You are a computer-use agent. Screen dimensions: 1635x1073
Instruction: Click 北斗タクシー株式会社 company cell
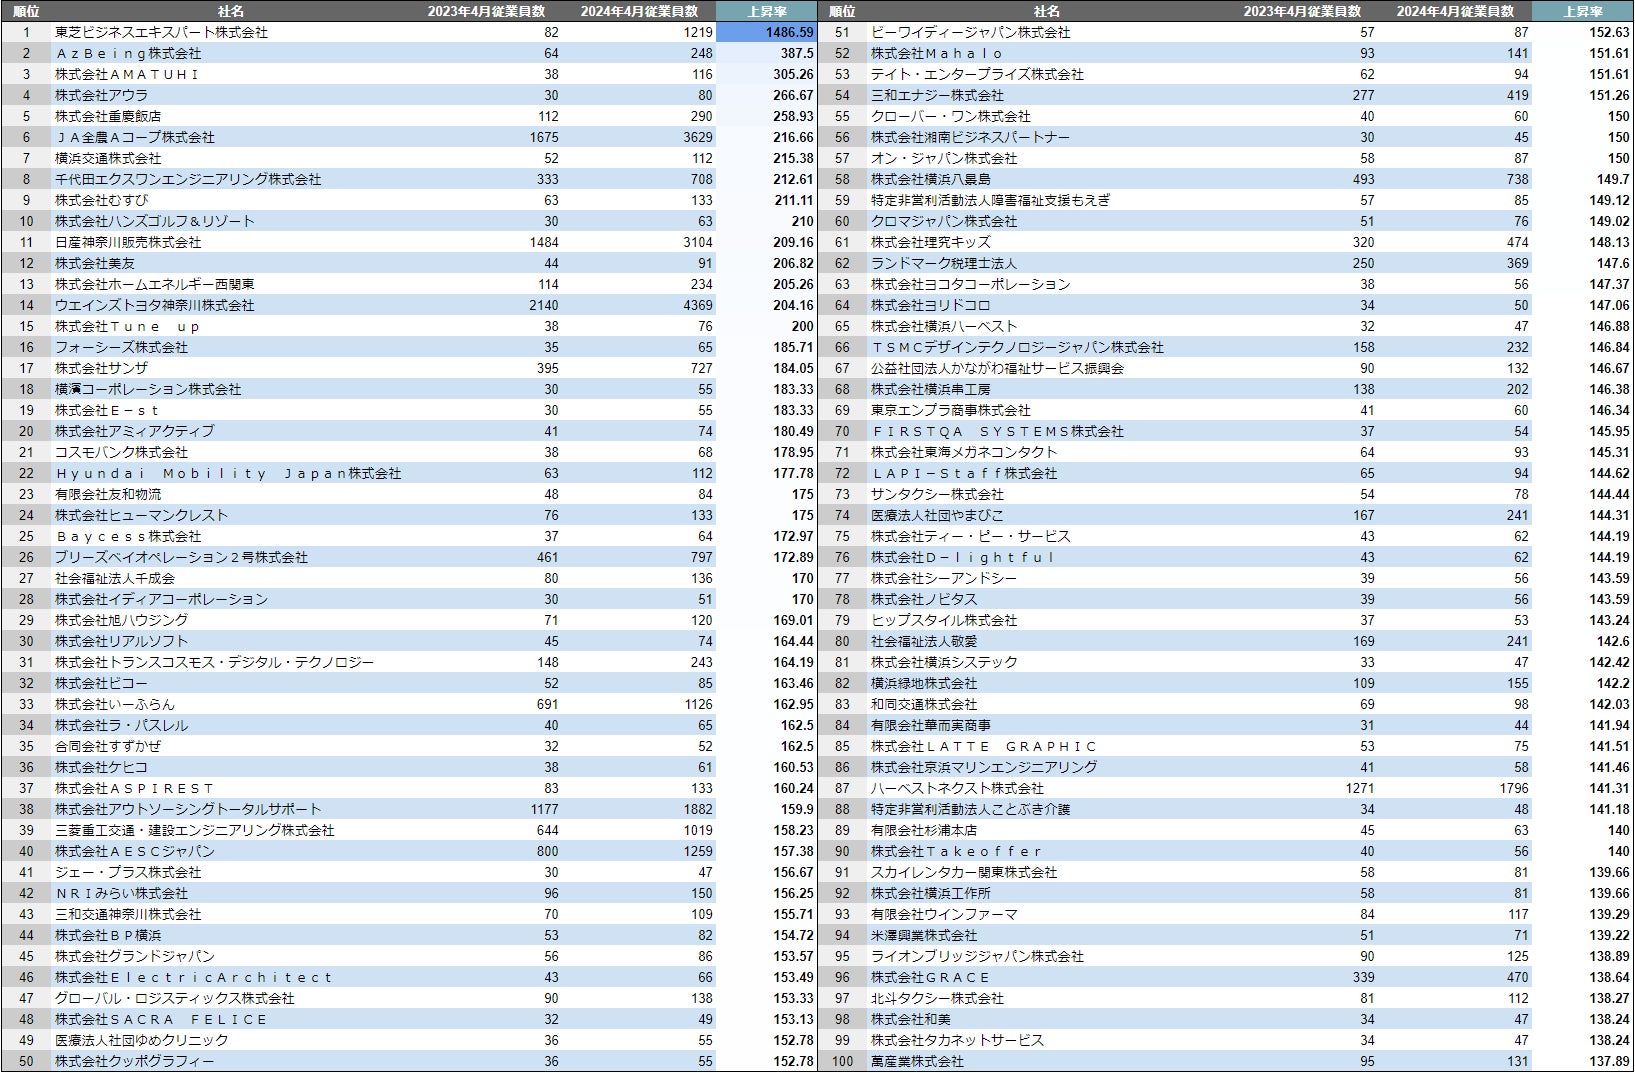(937, 998)
